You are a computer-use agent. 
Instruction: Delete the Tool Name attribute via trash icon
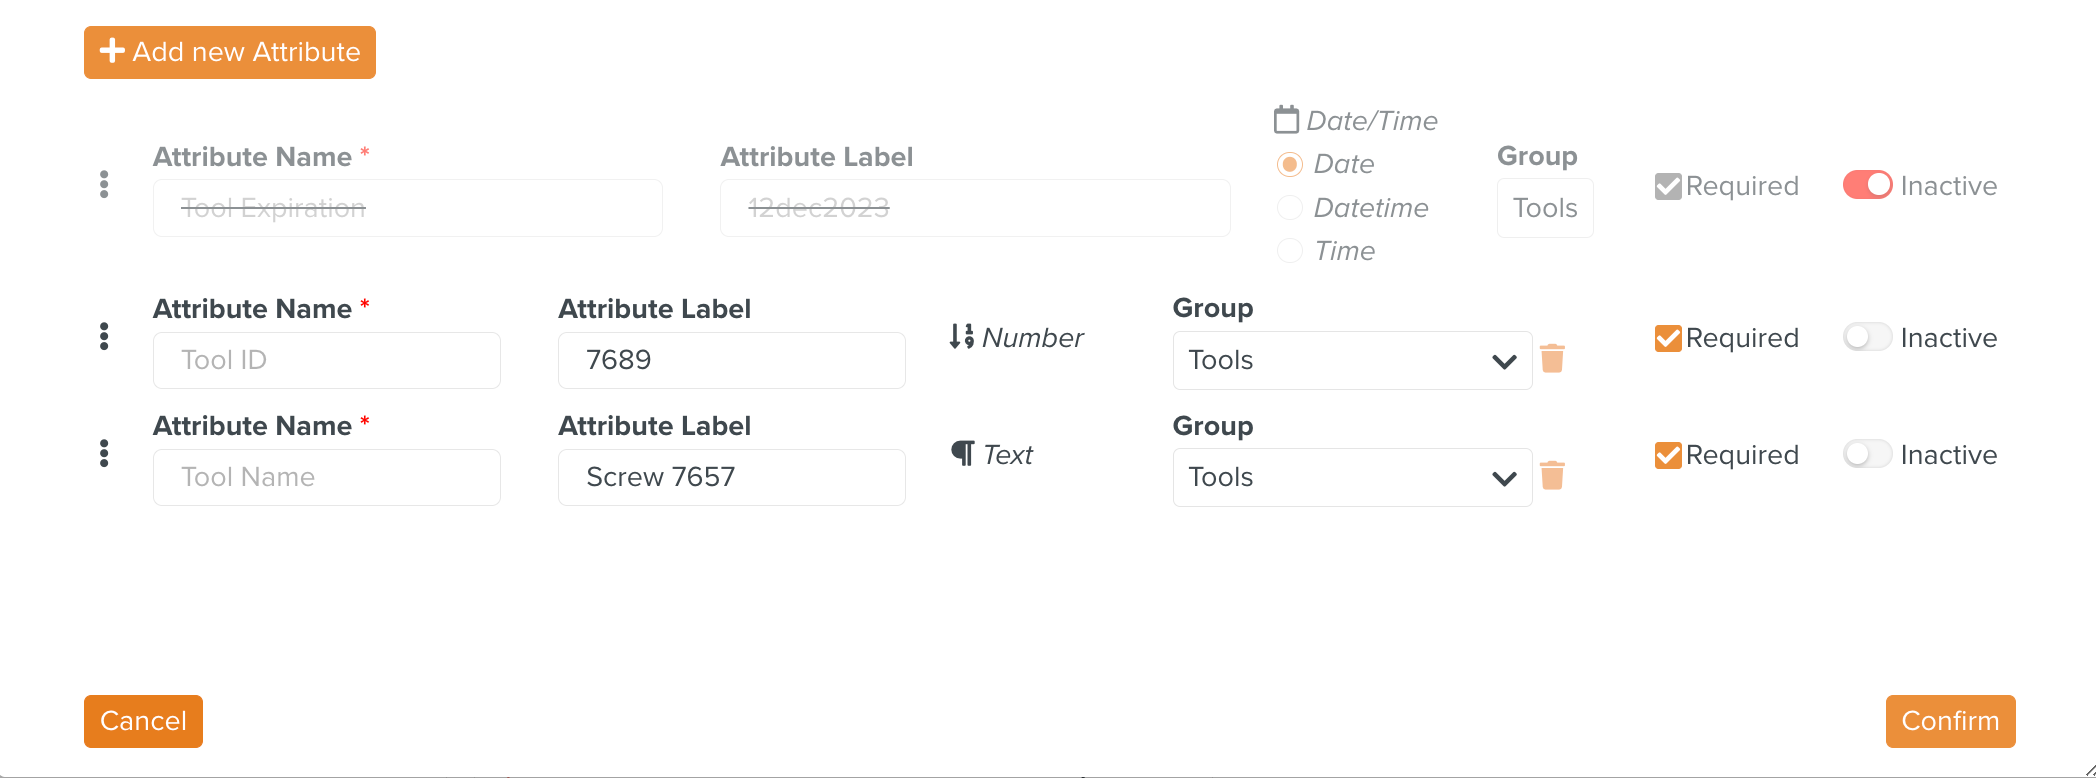point(1552,476)
